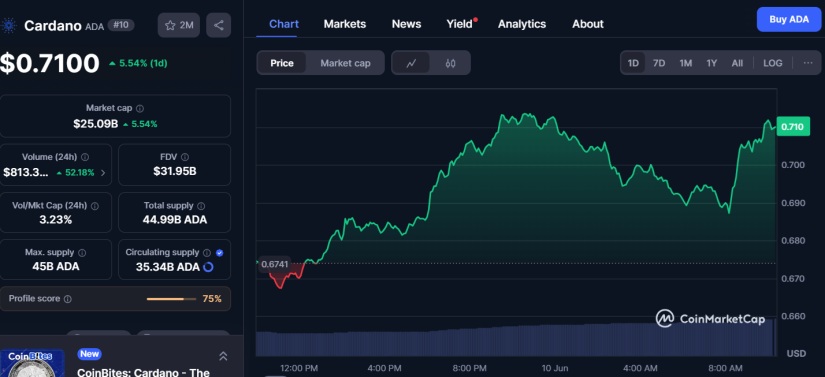Add Cardano to watchlist via star button

179,25
